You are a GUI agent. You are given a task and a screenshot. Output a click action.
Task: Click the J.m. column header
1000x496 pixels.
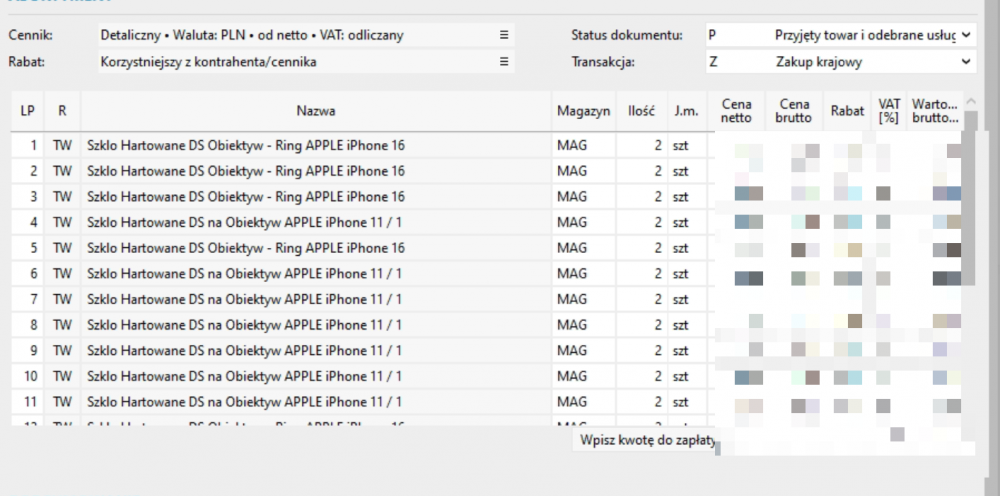(x=686, y=111)
